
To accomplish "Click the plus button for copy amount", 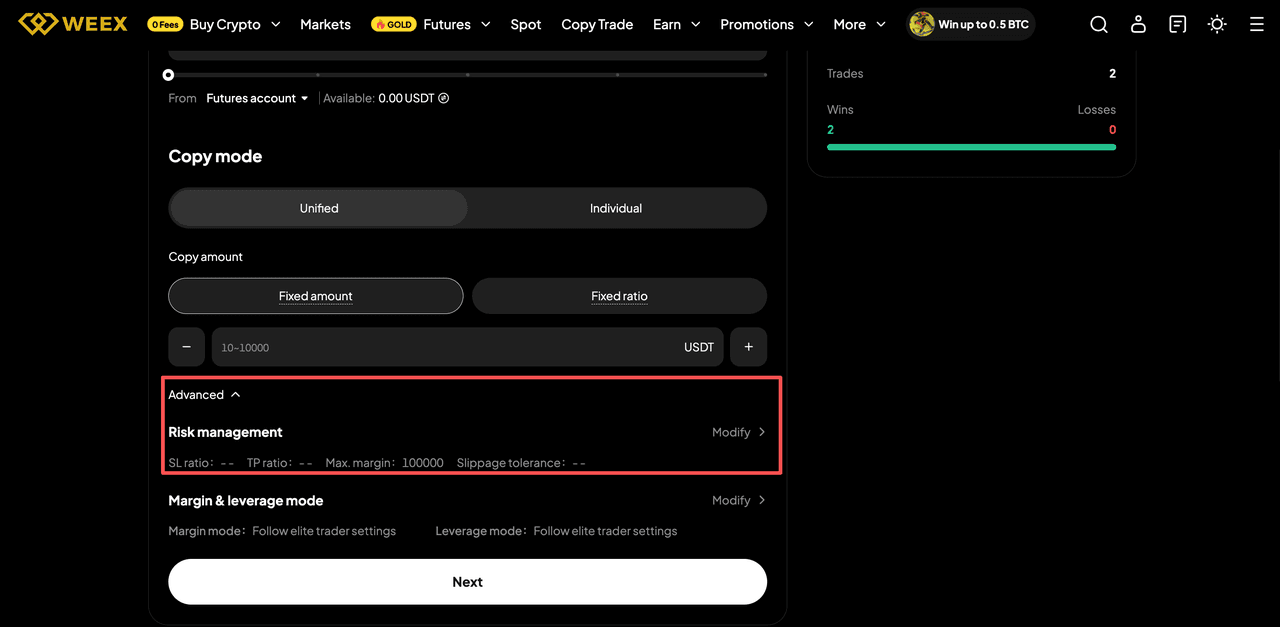I will click(x=748, y=347).
